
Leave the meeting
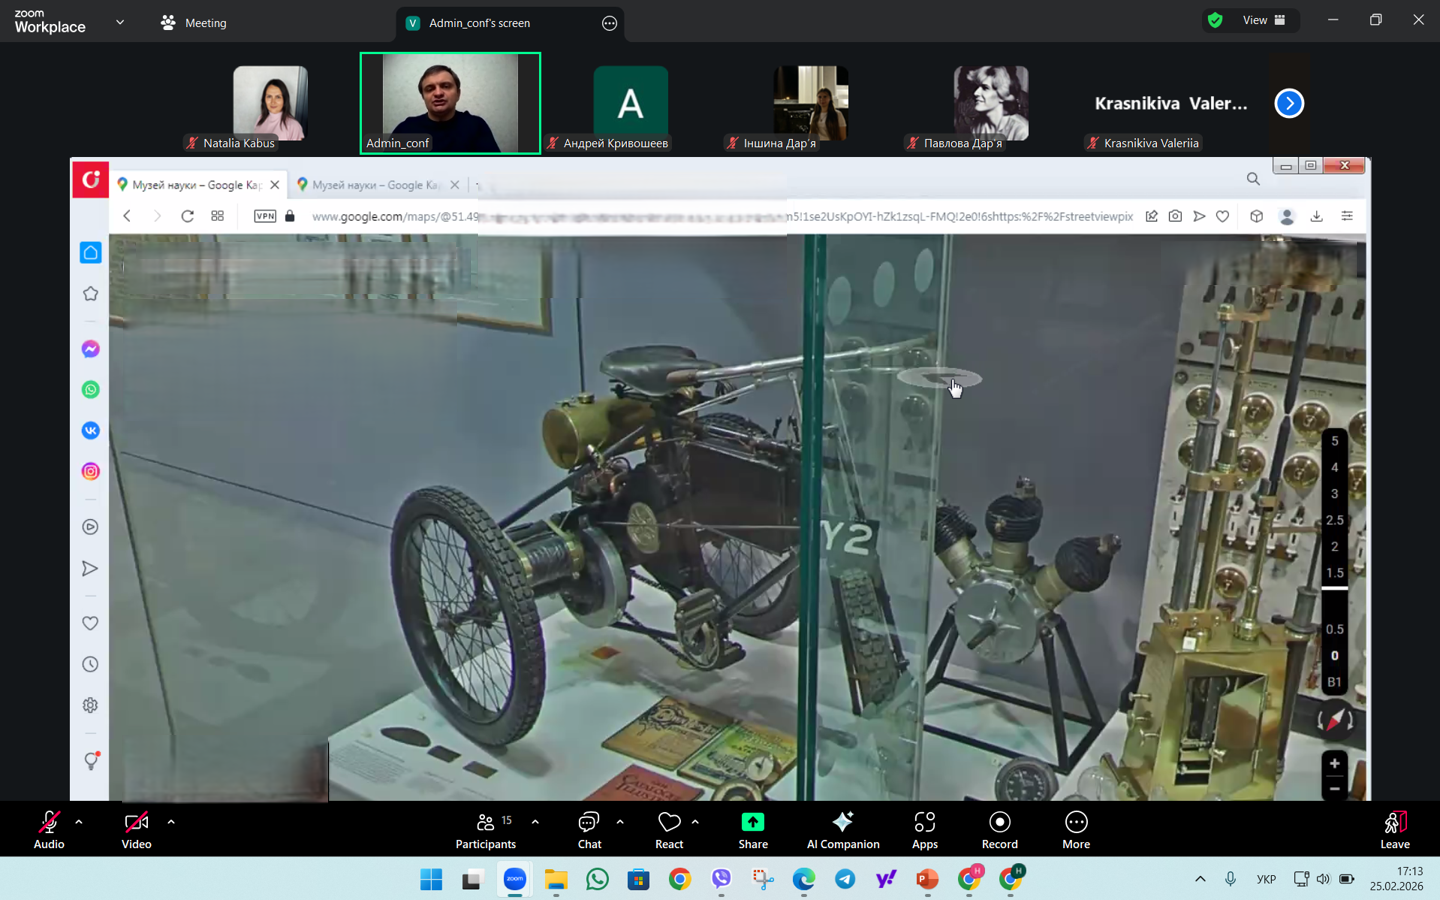tap(1394, 829)
